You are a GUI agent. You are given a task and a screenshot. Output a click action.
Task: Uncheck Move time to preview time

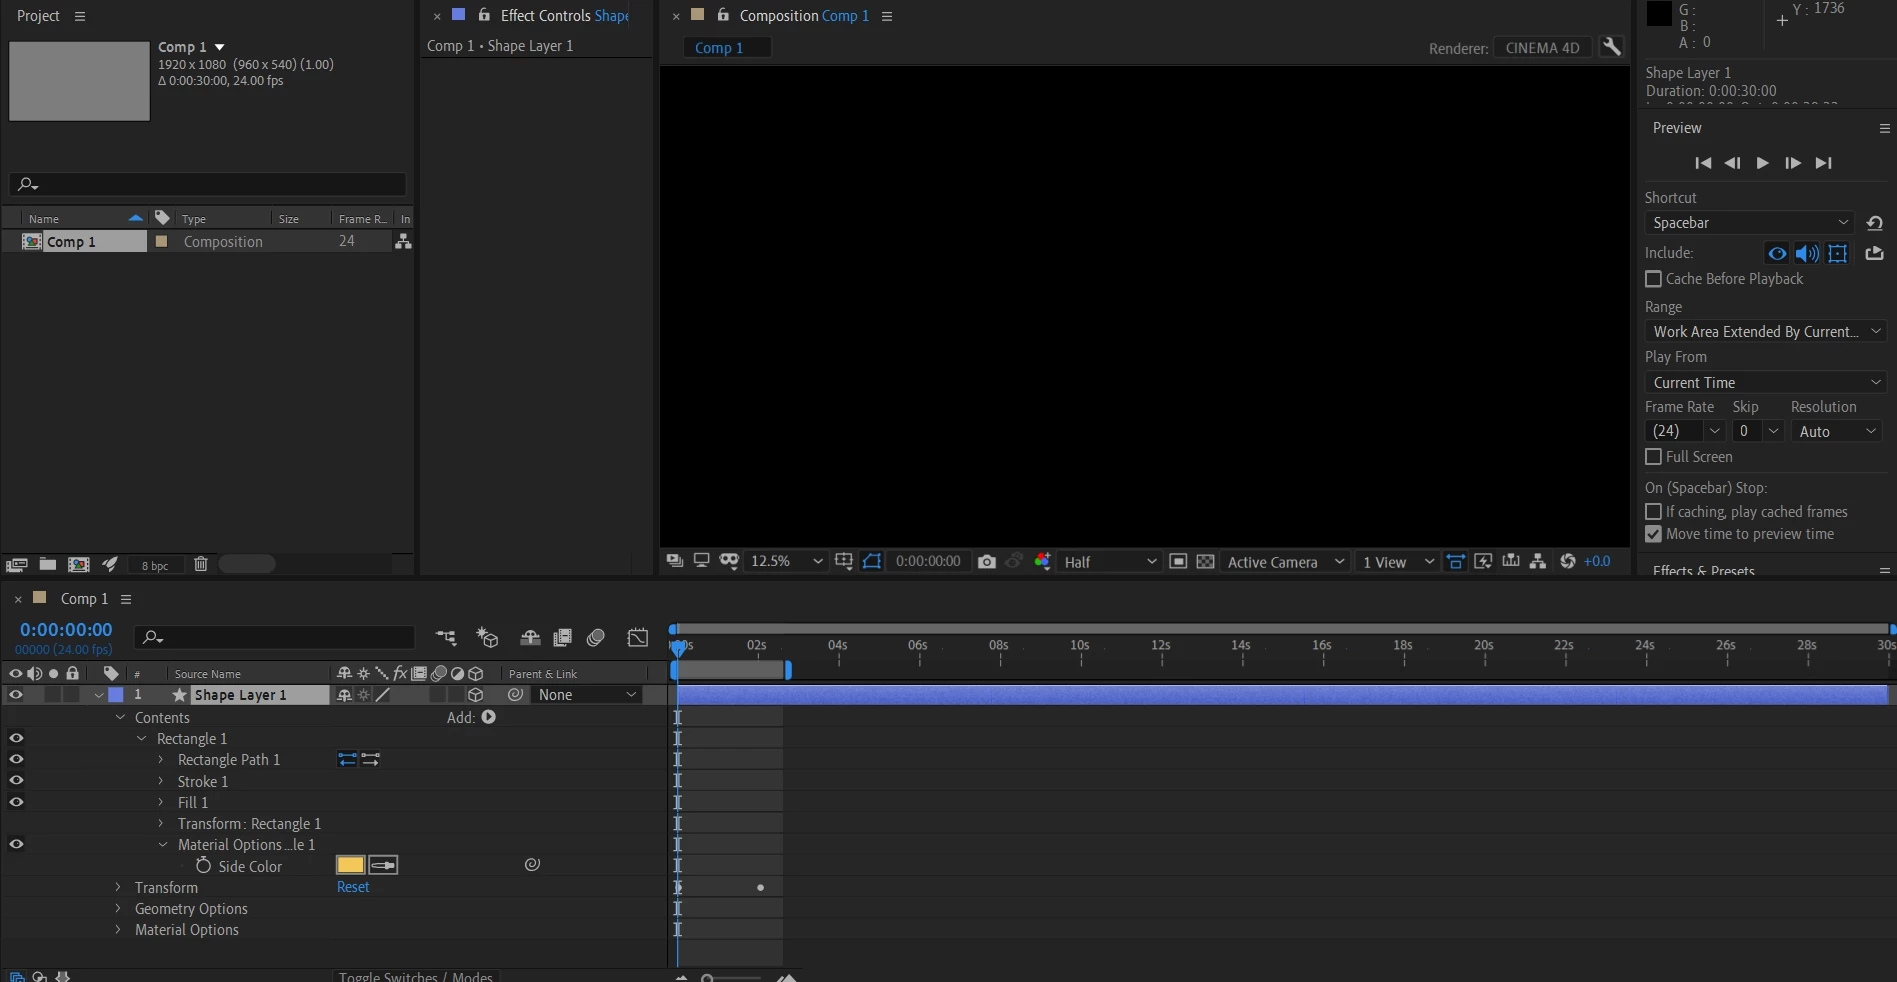(1653, 535)
